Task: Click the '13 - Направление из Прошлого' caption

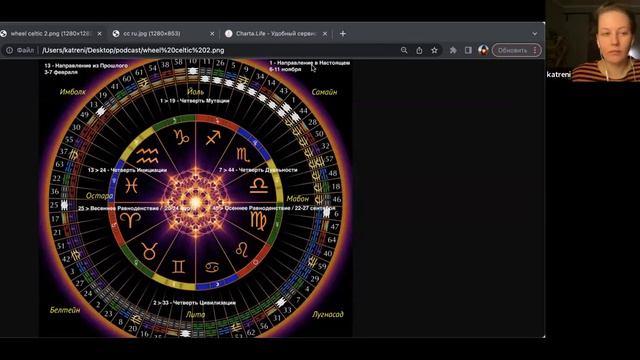Action: pyautogui.click(x=86, y=65)
